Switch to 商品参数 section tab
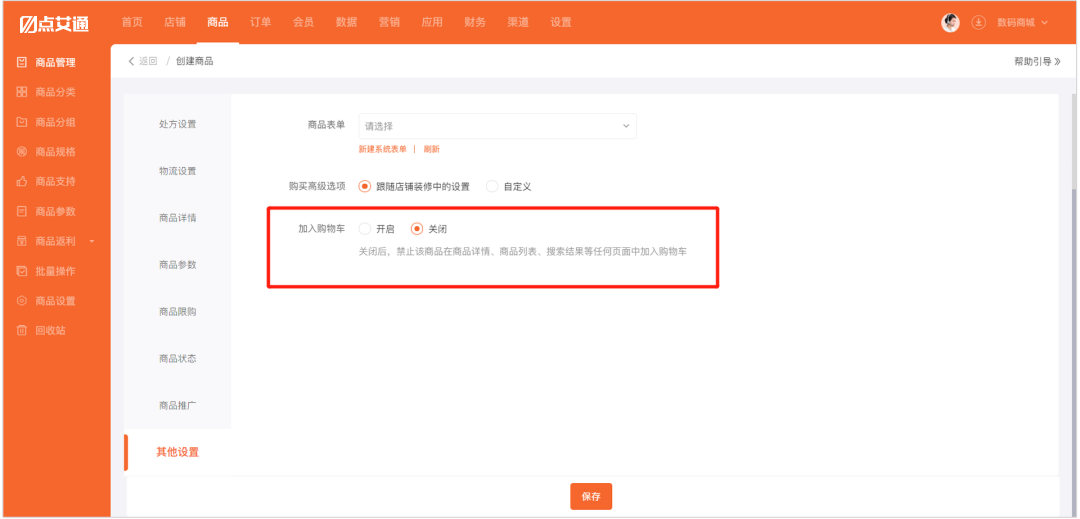Image resolution: width=1080 pixels, height=519 pixels. pyautogui.click(x=178, y=265)
